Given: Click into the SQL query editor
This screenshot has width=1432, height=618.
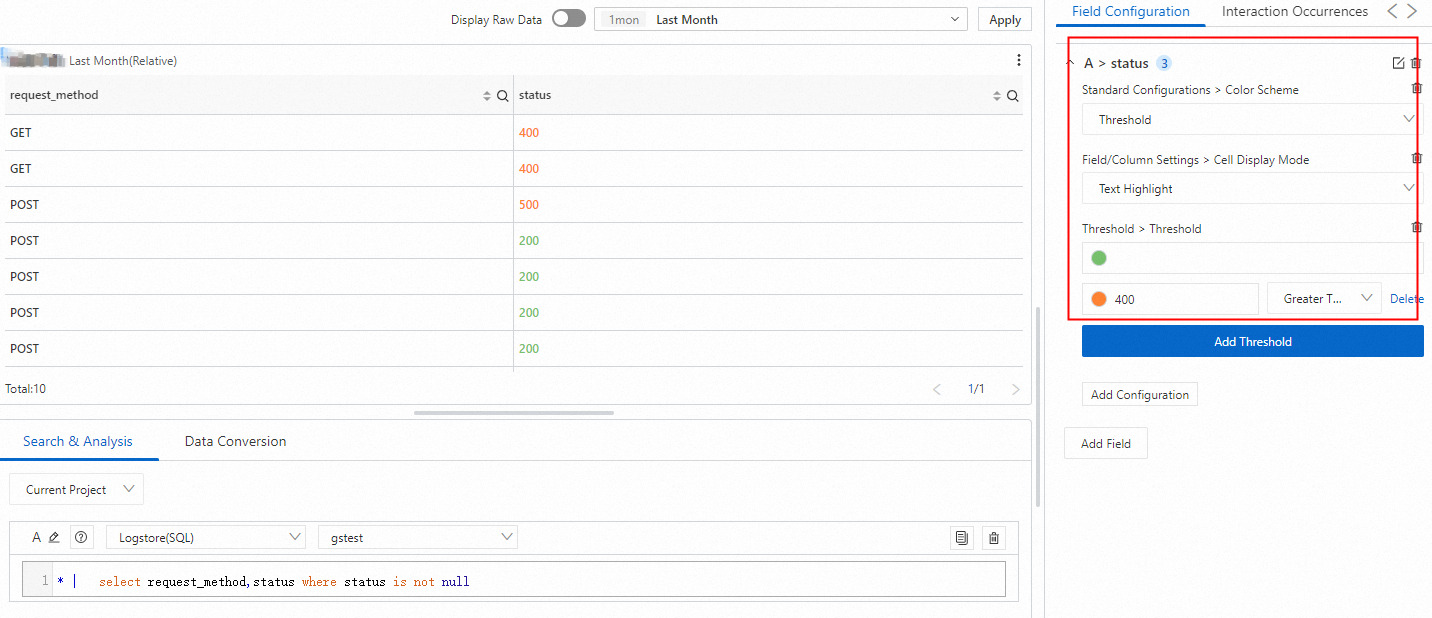Looking at the screenshot, I should click(x=514, y=581).
